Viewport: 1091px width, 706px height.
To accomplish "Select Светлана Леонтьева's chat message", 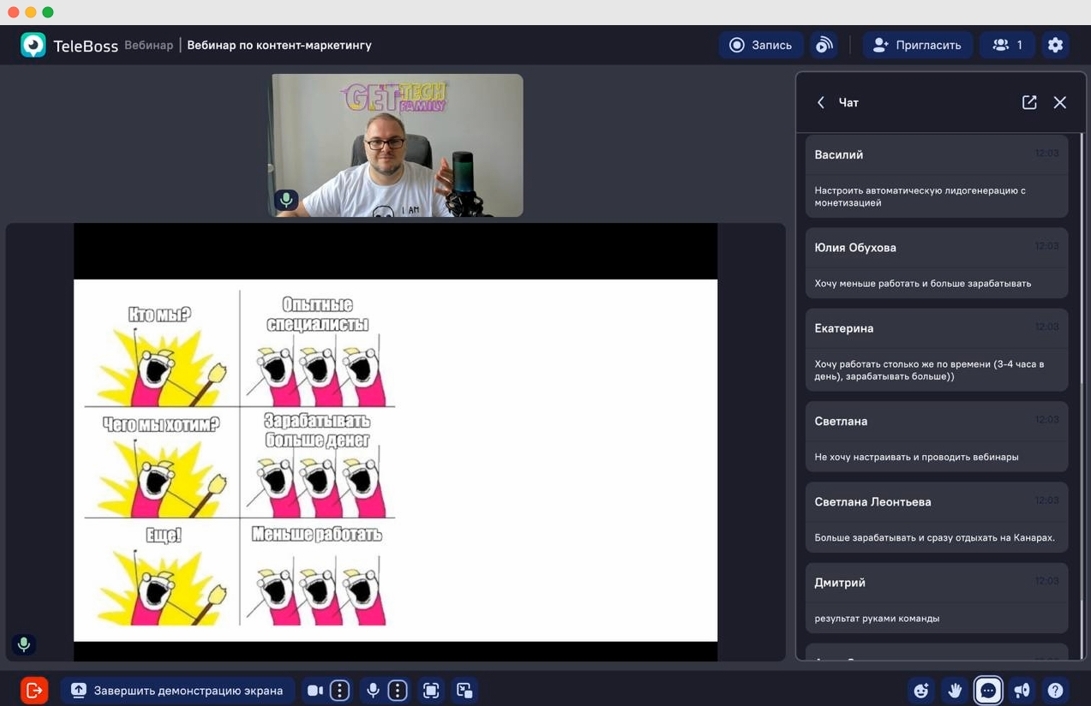I will point(937,518).
